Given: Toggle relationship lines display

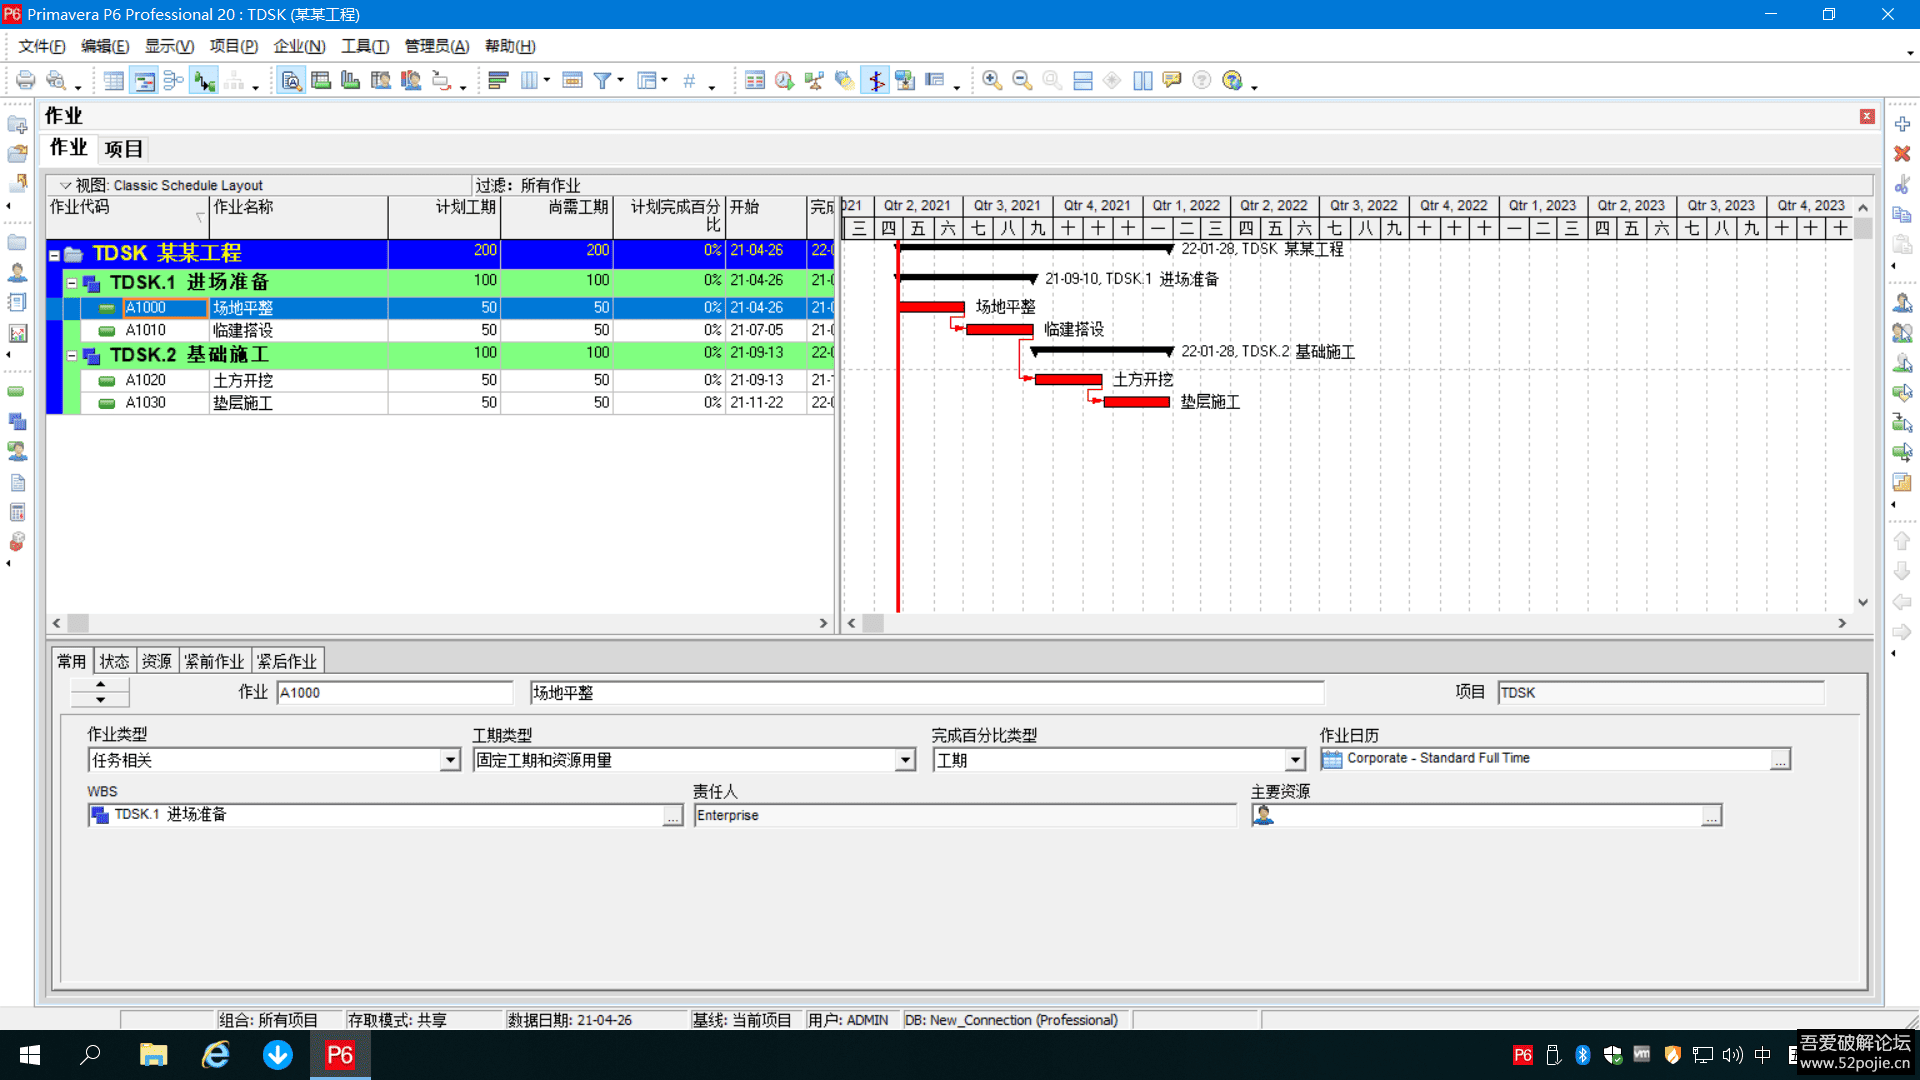Looking at the screenshot, I should [x=204, y=81].
